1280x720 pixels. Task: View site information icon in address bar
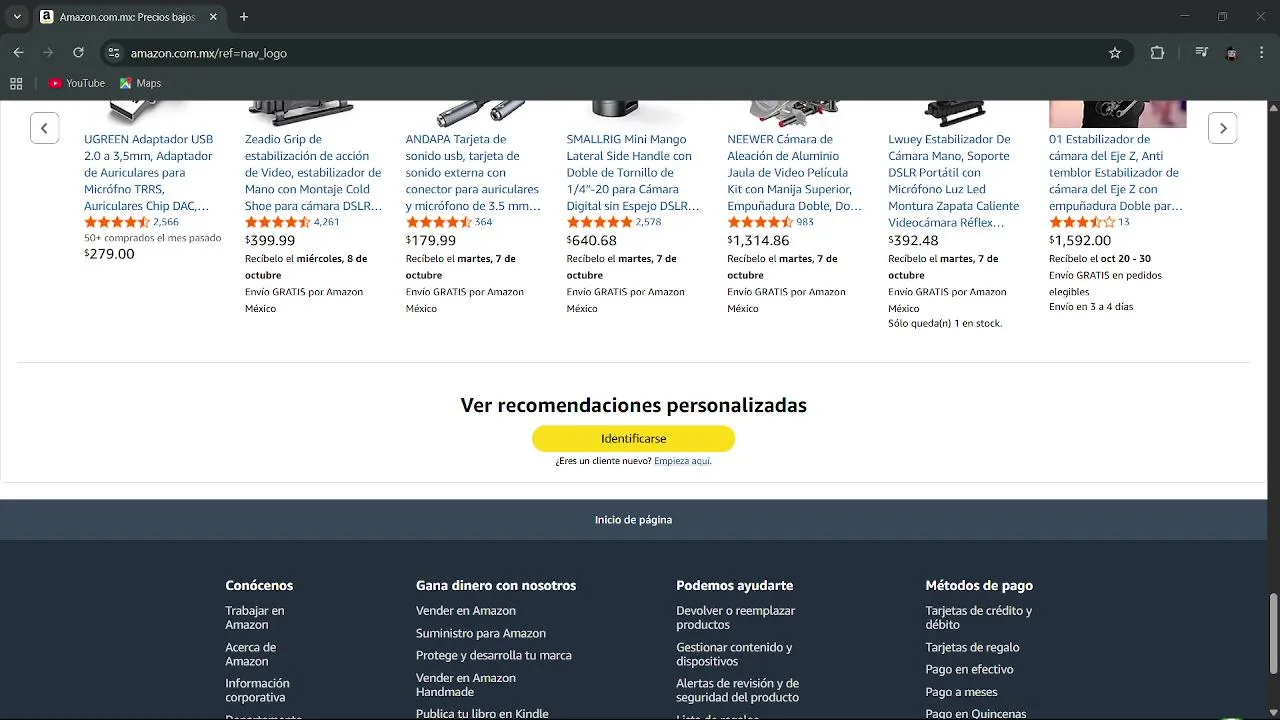[x=114, y=53]
